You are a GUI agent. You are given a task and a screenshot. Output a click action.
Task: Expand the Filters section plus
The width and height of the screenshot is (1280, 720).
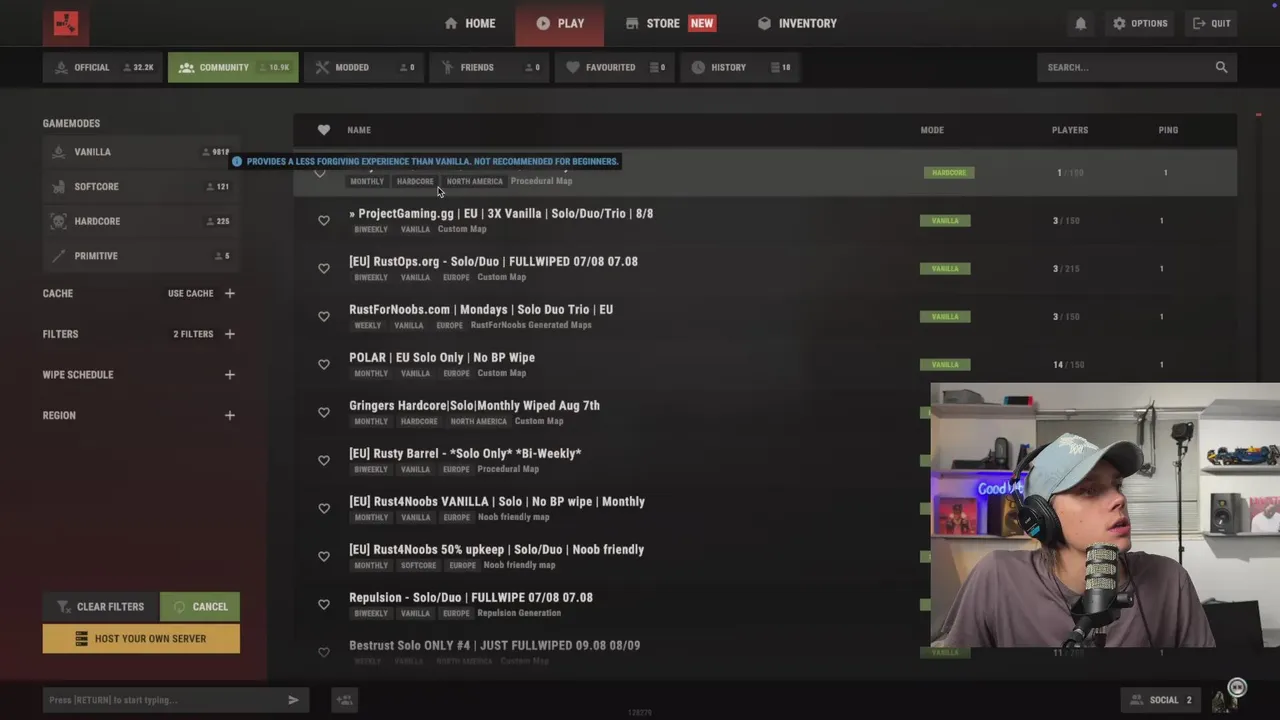pyautogui.click(x=229, y=334)
